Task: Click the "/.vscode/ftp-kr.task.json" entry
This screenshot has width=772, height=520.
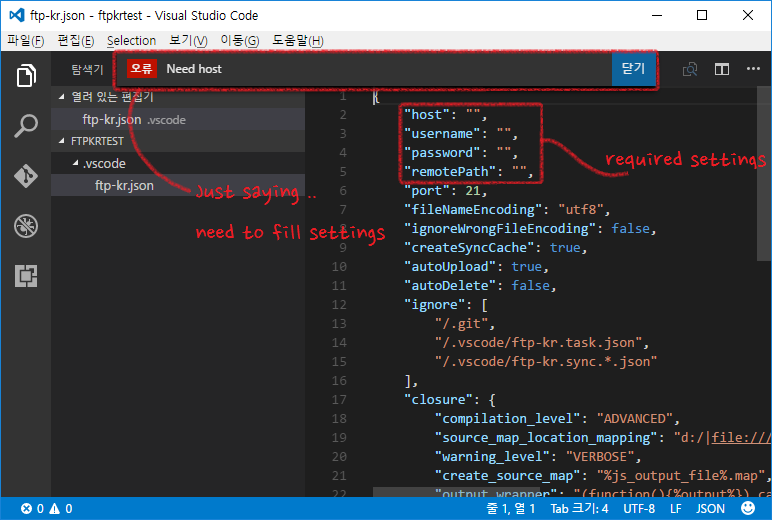Action: click(x=539, y=343)
